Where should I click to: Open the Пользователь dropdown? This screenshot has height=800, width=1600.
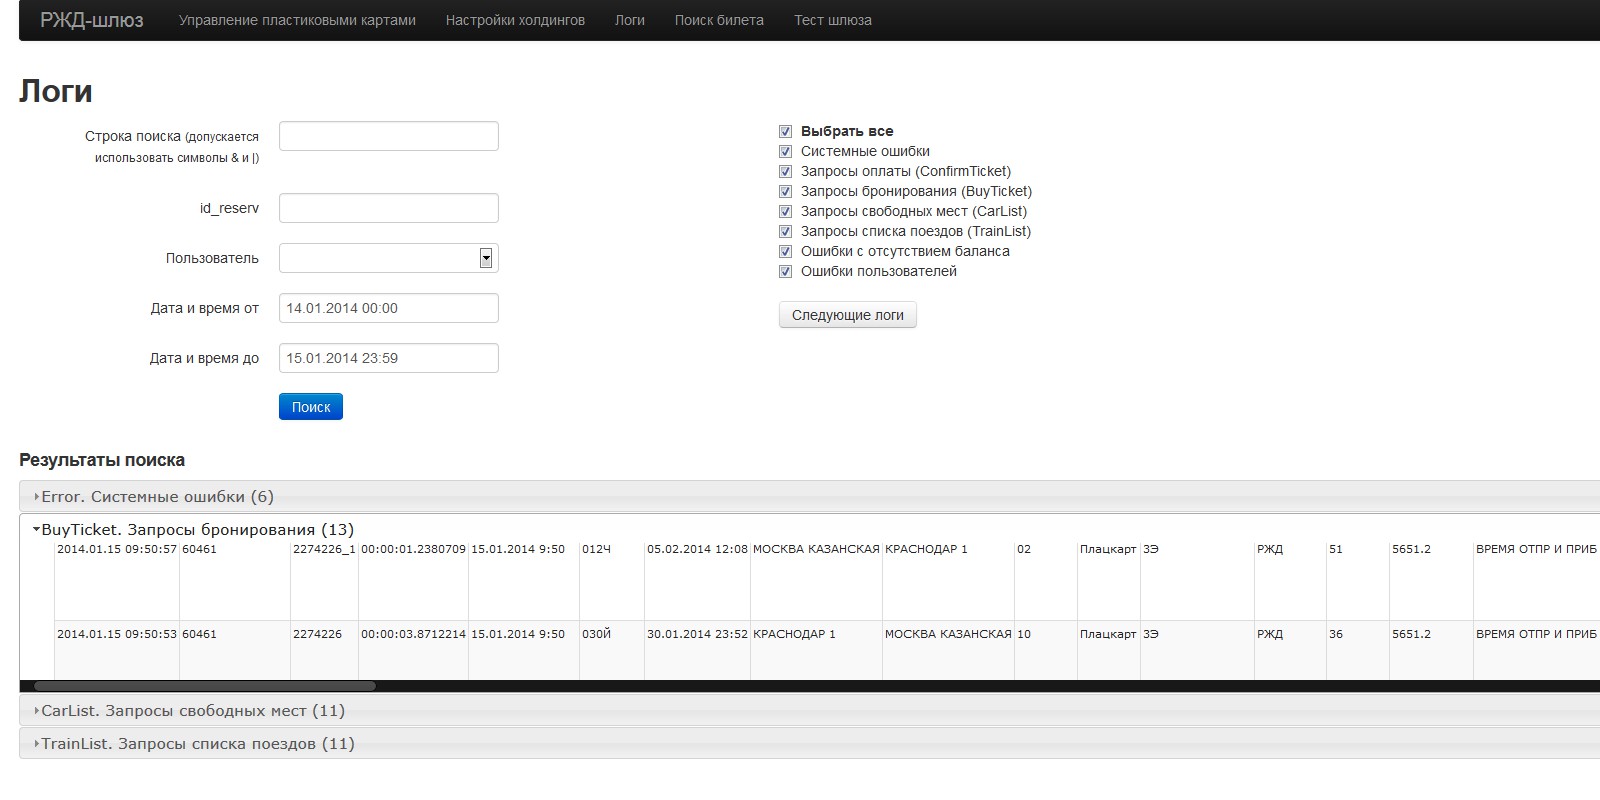[389, 258]
